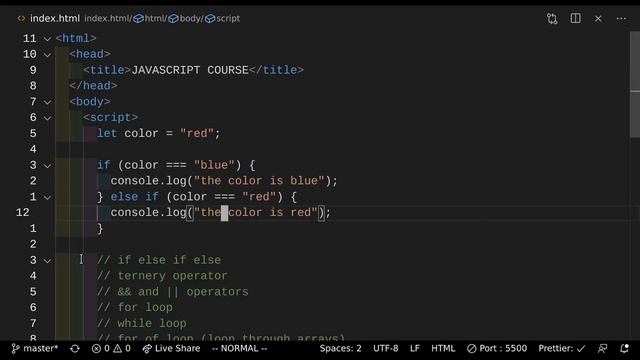Click the closing </head> tag
The image size is (640, 360).
click(93, 86)
